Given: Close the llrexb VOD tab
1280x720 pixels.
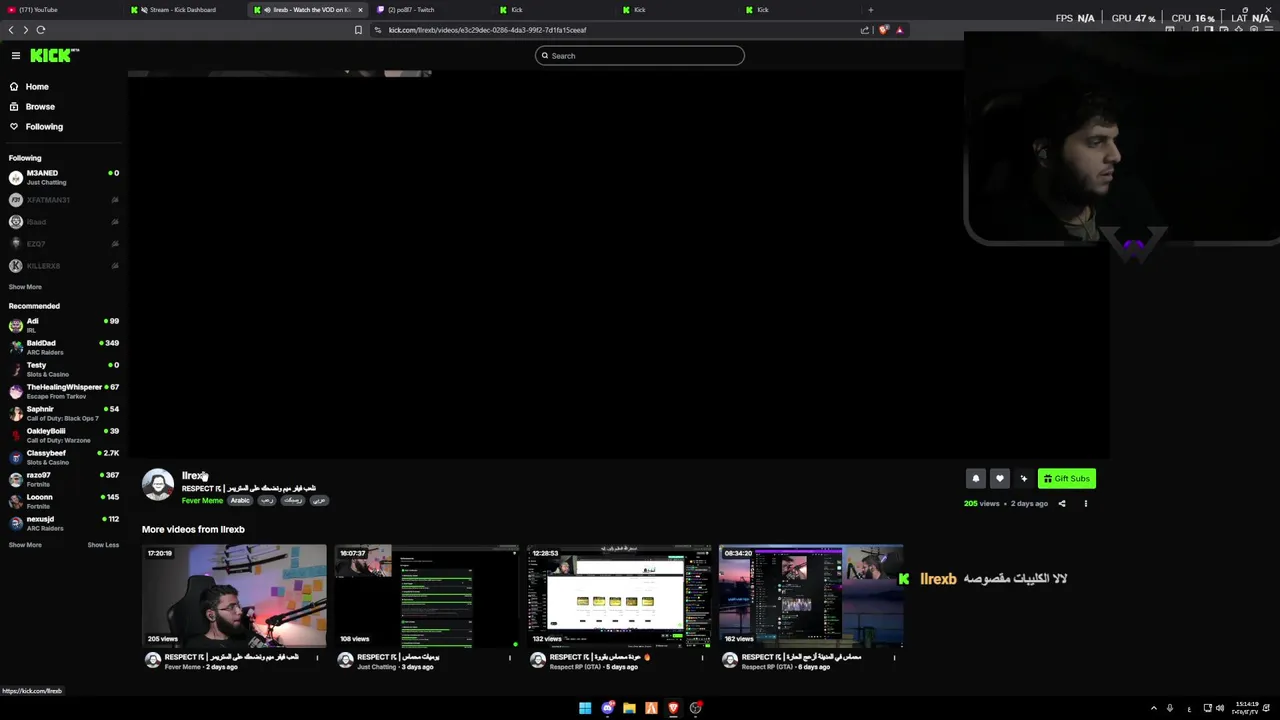Looking at the screenshot, I should [x=360, y=10].
